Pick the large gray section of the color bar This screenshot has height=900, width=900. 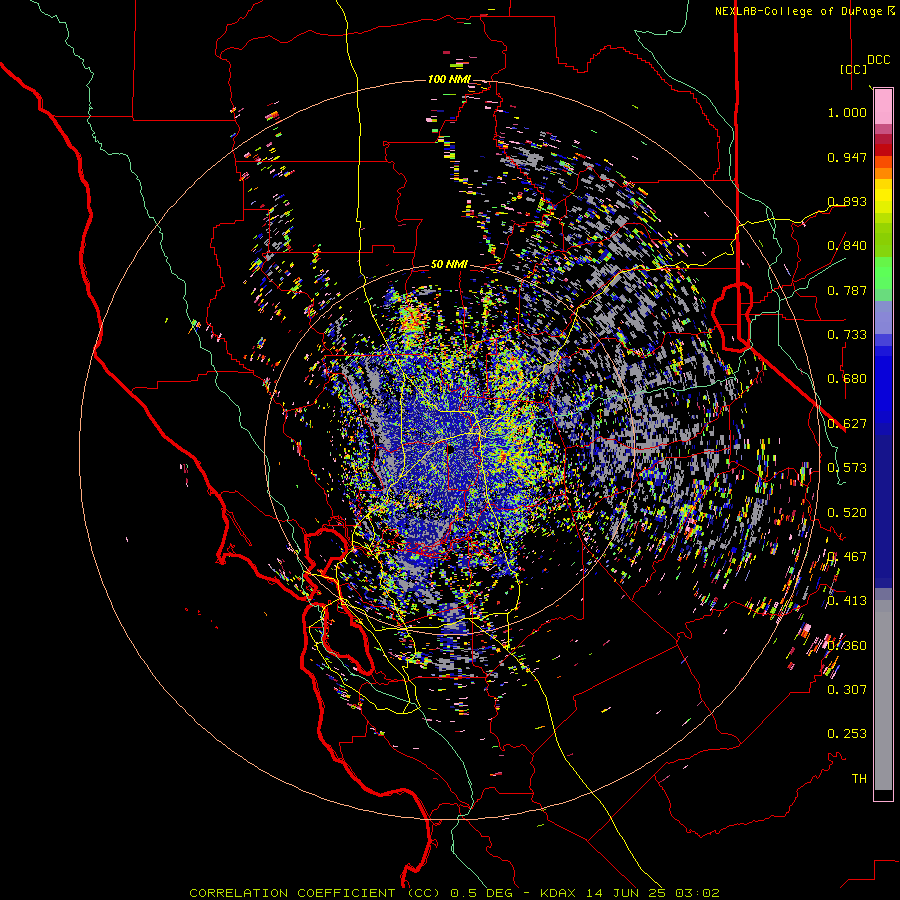tap(883, 695)
